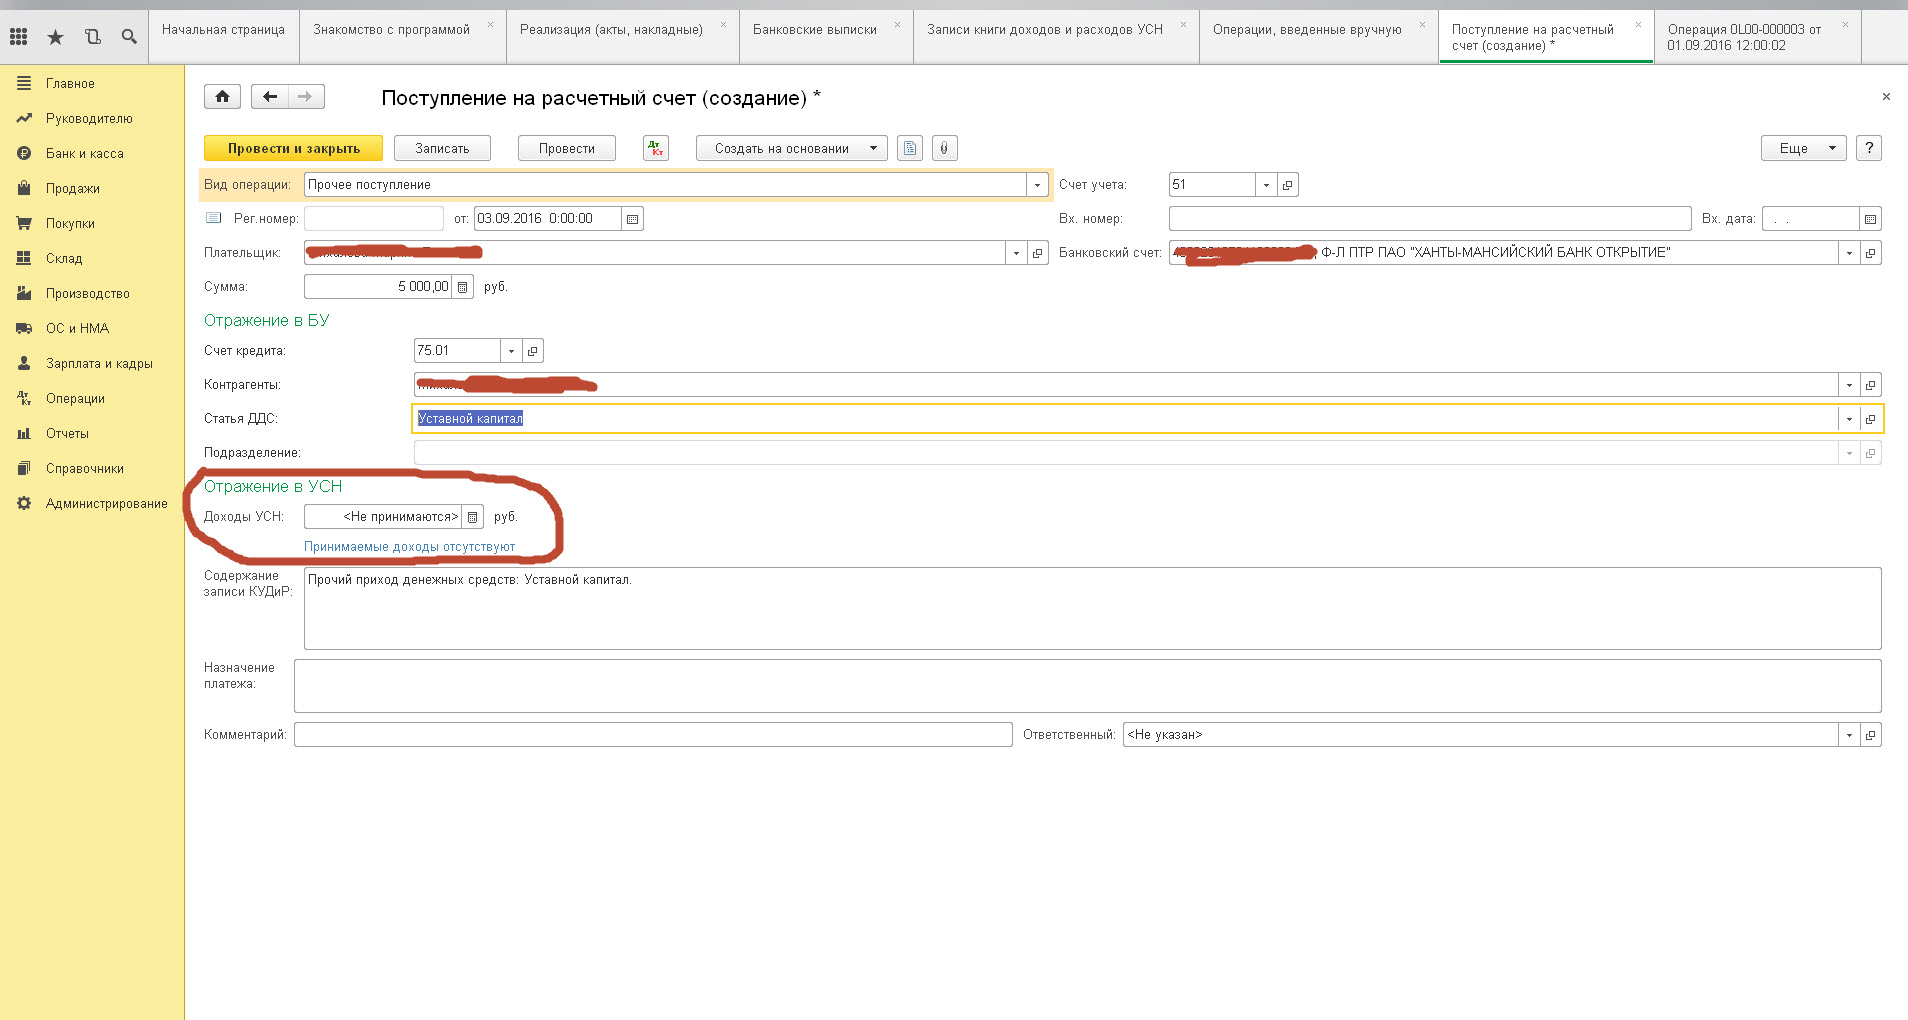Click the search magnifier icon
The width and height of the screenshot is (1908, 1020).
tap(129, 37)
